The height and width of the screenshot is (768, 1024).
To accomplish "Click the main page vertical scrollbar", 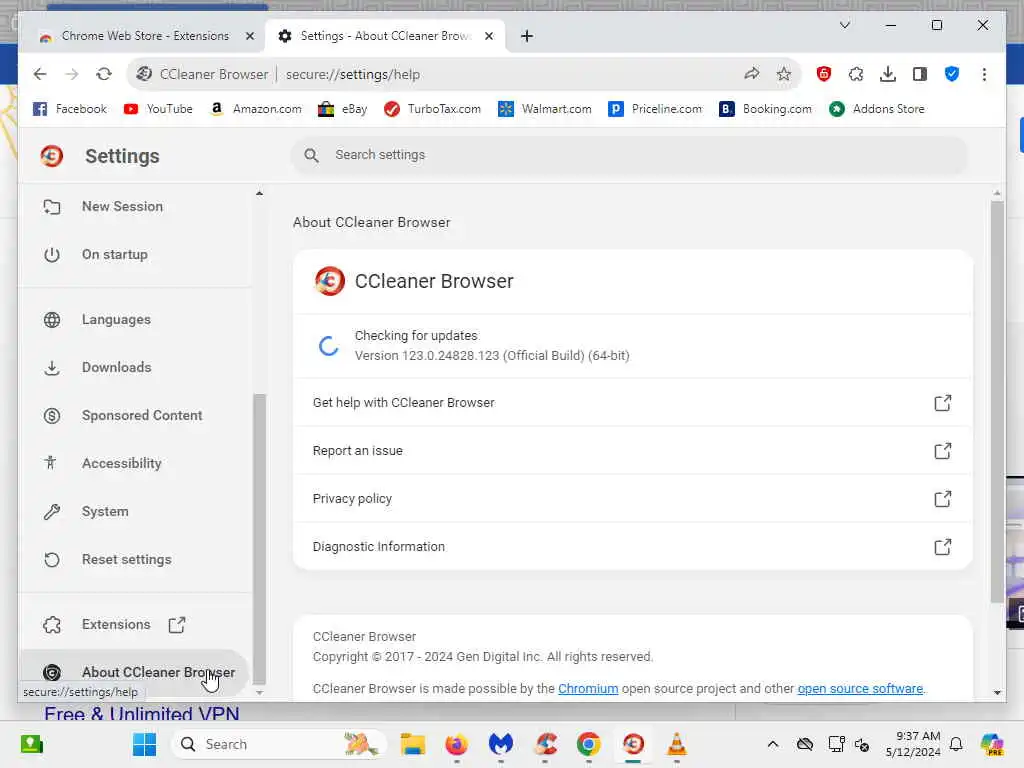I will pyautogui.click(x=997, y=402).
